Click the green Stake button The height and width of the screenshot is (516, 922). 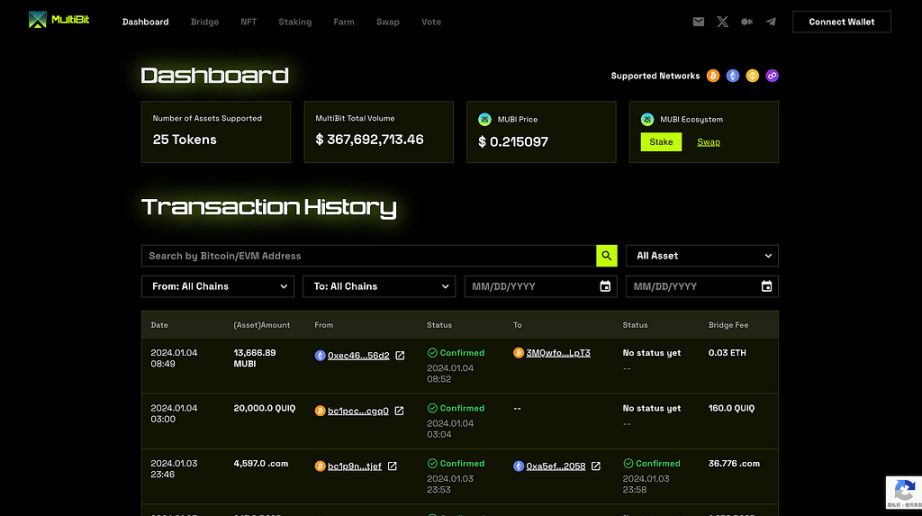pyautogui.click(x=661, y=142)
